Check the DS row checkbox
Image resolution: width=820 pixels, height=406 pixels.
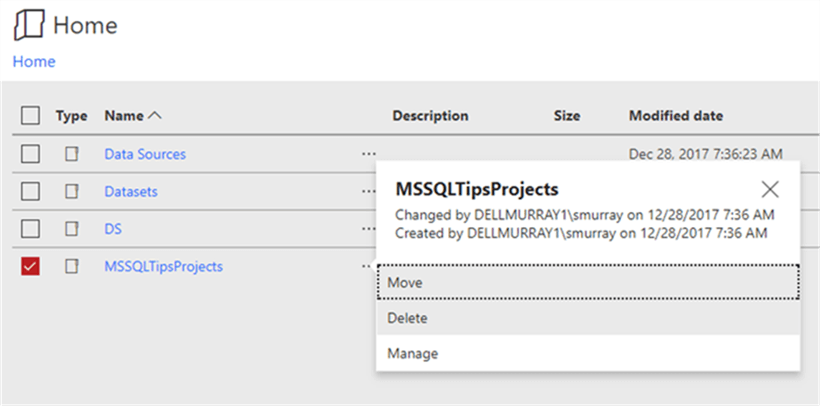(30, 229)
